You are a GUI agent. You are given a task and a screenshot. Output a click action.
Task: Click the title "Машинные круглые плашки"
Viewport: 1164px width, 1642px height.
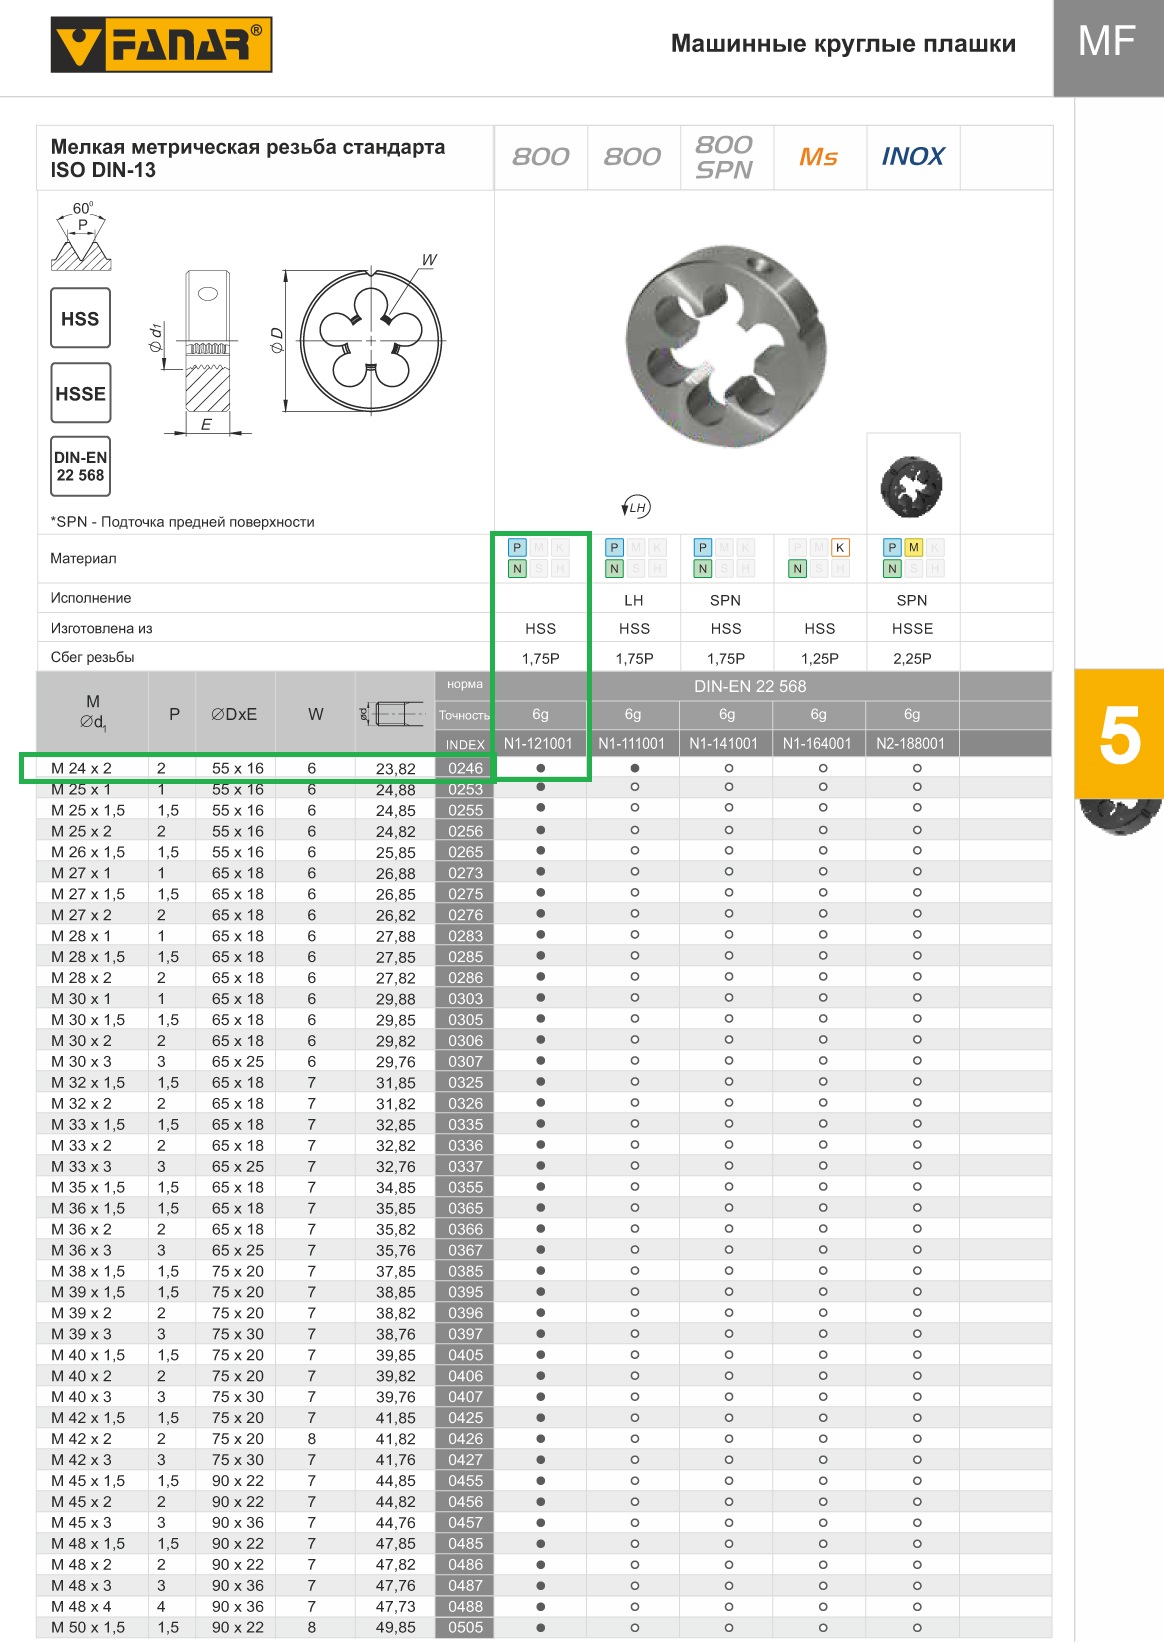[843, 44]
